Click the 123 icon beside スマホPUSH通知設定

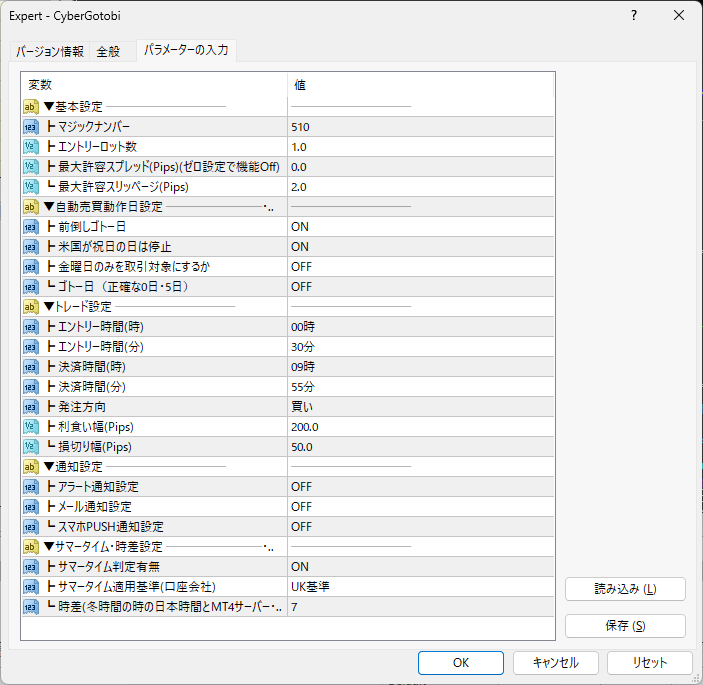click(x=30, y=527)
